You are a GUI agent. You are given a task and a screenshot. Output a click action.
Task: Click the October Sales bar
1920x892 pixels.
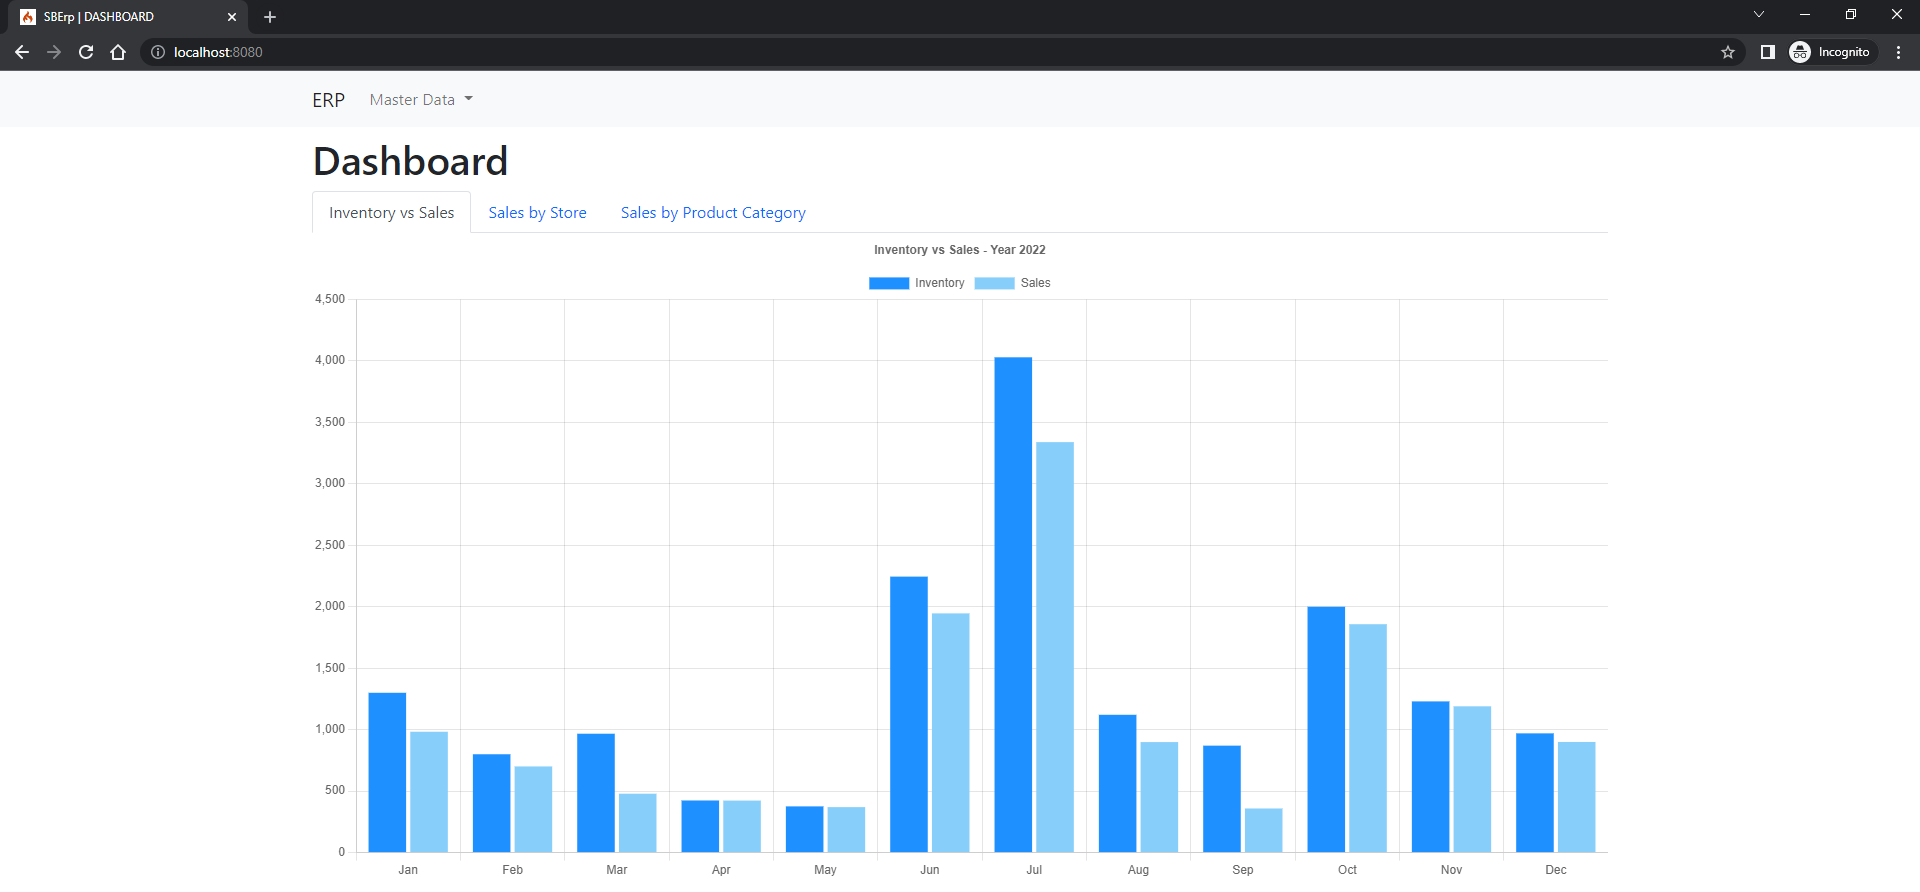click(1368, 738)
